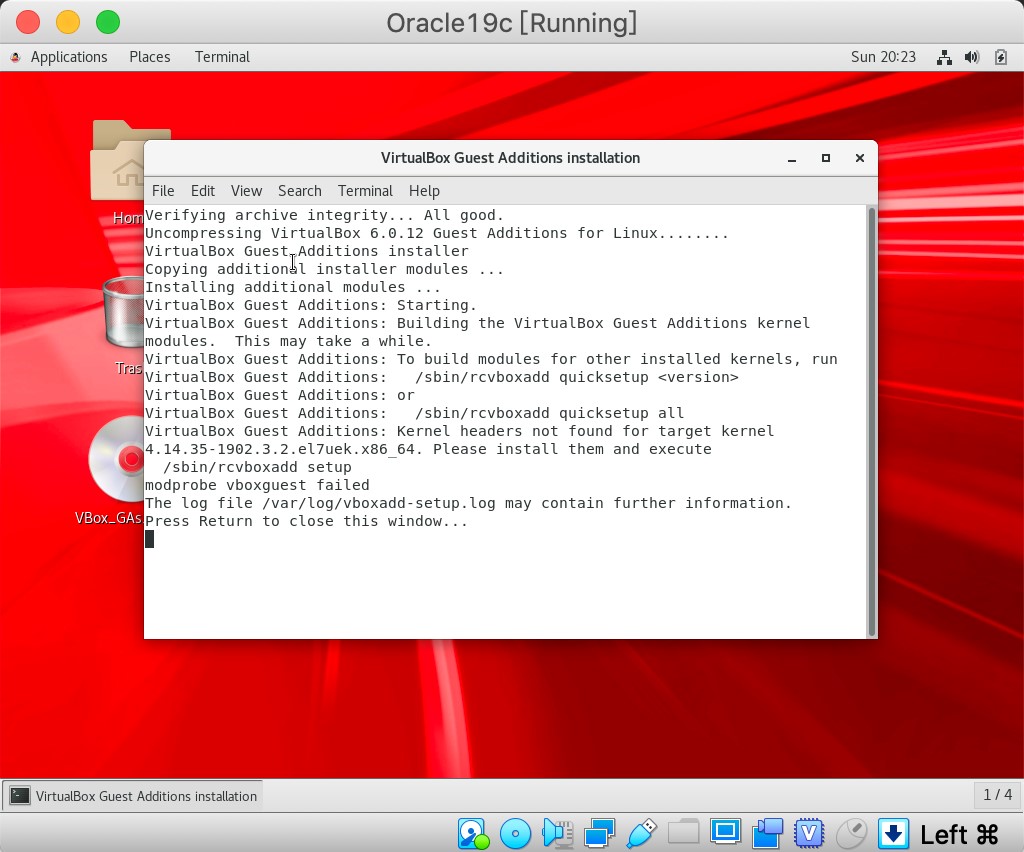Click the Sun 20:23 clock
The image size is (1024, 852).
pos(883,57)
